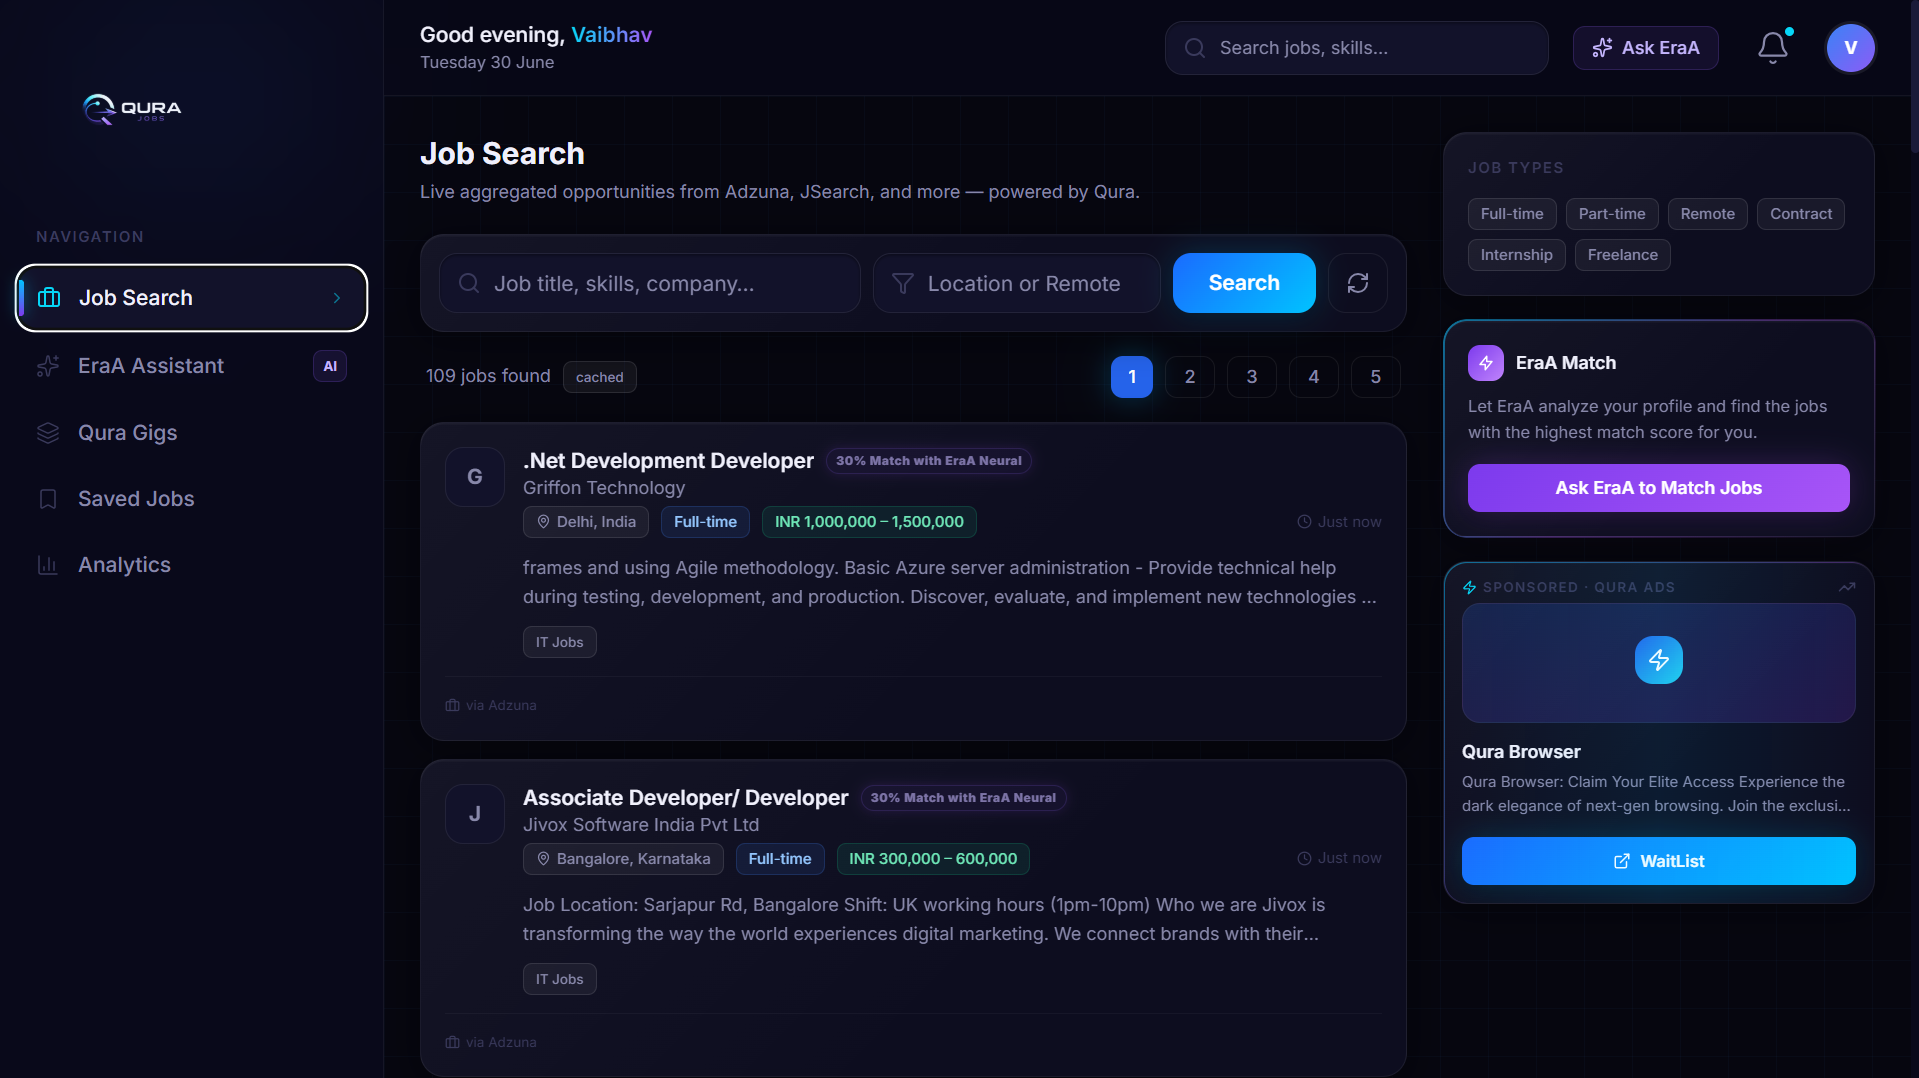Click the sponsored Qura Browser banner image
This screenshot has width=1919, height=1078.
pyautogui.click(x=1658, y=663)
